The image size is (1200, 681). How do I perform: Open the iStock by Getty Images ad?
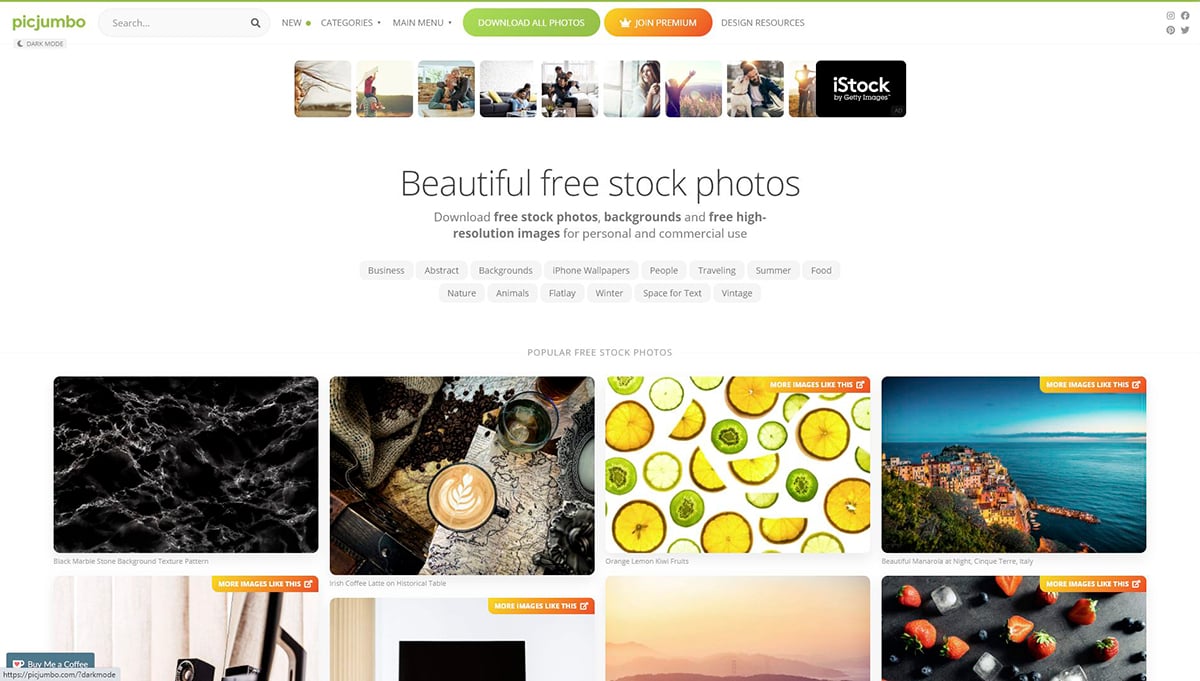[x=861, y=89]
